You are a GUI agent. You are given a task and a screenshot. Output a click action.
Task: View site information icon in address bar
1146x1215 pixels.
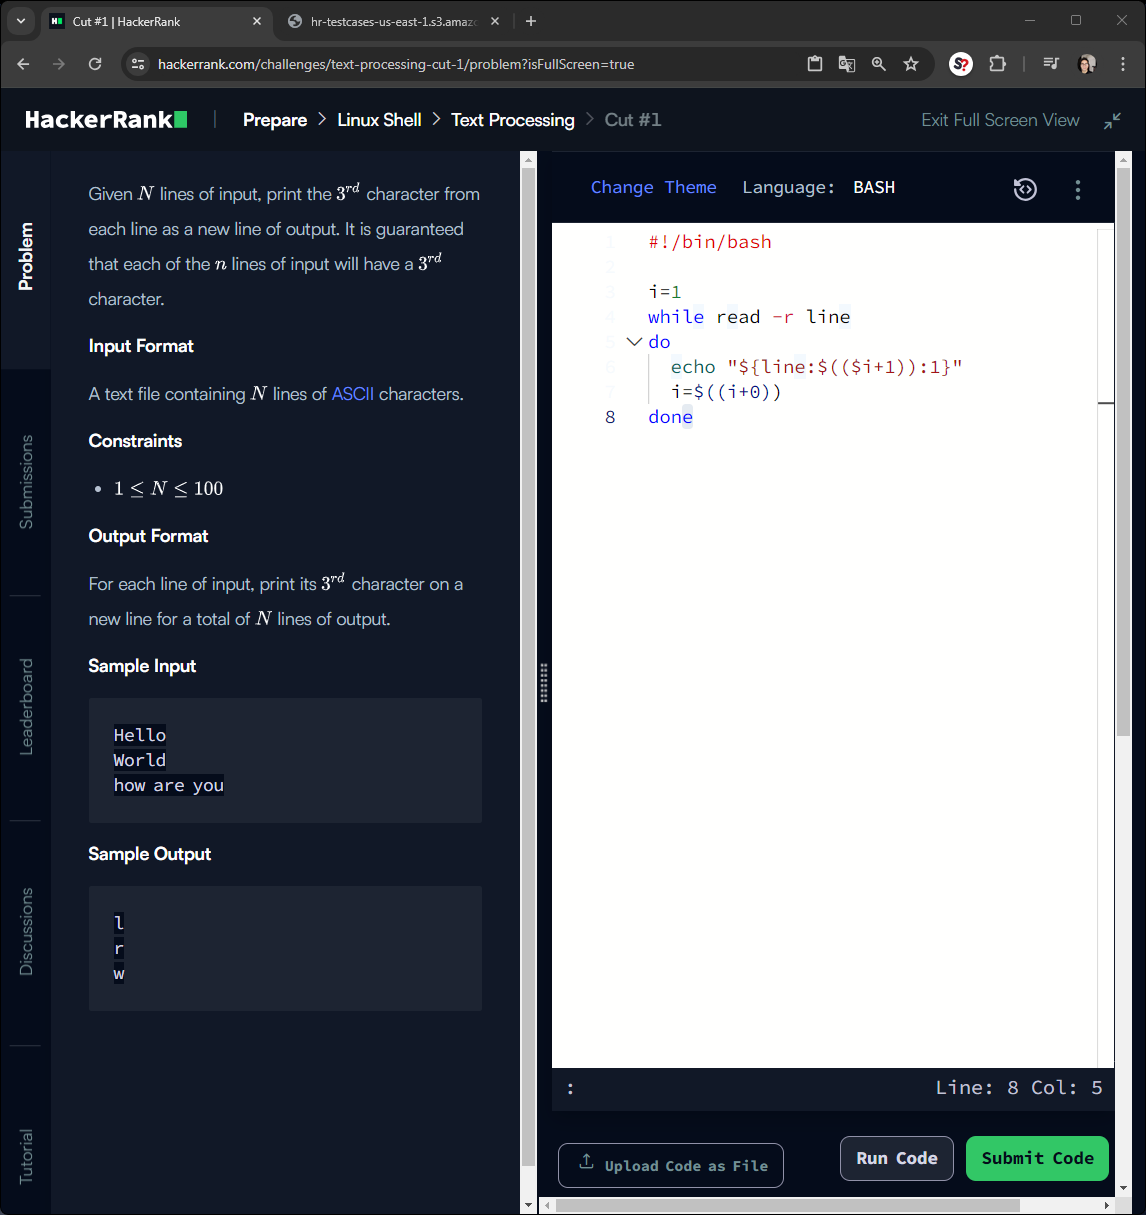(139, 64)
